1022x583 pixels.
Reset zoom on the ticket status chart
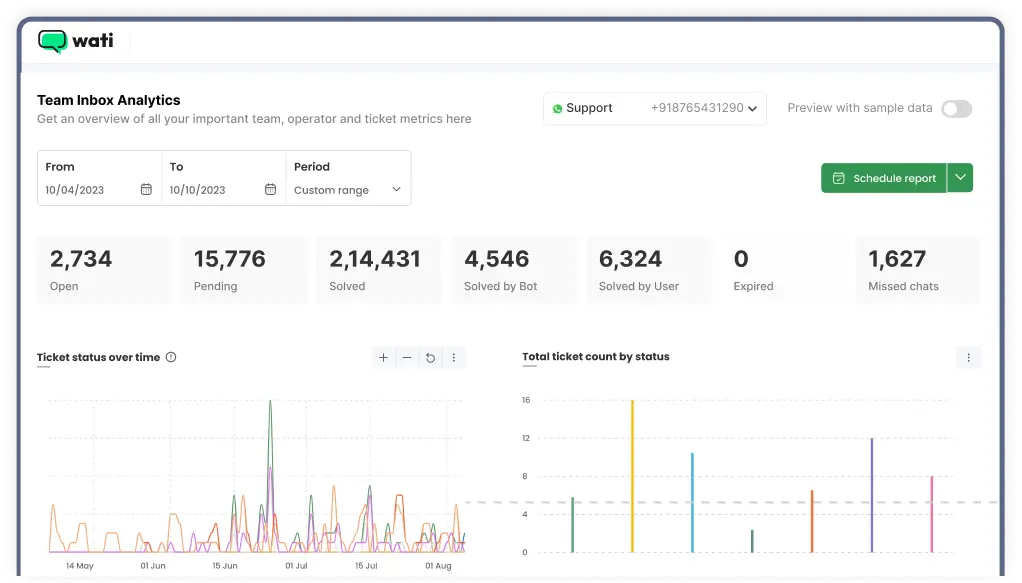point(430,357)
